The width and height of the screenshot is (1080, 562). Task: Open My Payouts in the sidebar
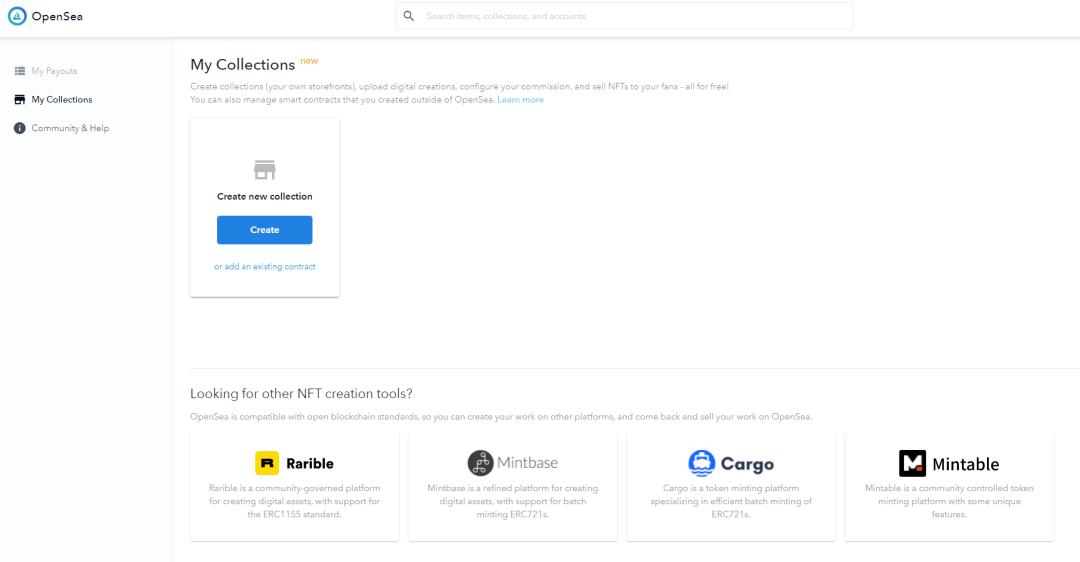click(54, 71)
